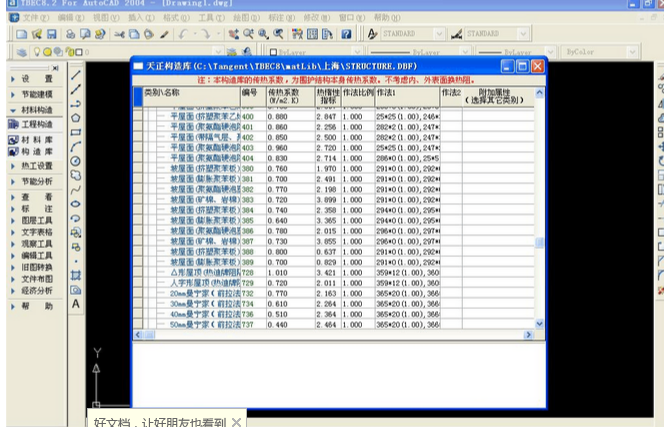Click the 0.440 heat coefficient cell
This screenshot has width=664, height=427.
(290, 325)
